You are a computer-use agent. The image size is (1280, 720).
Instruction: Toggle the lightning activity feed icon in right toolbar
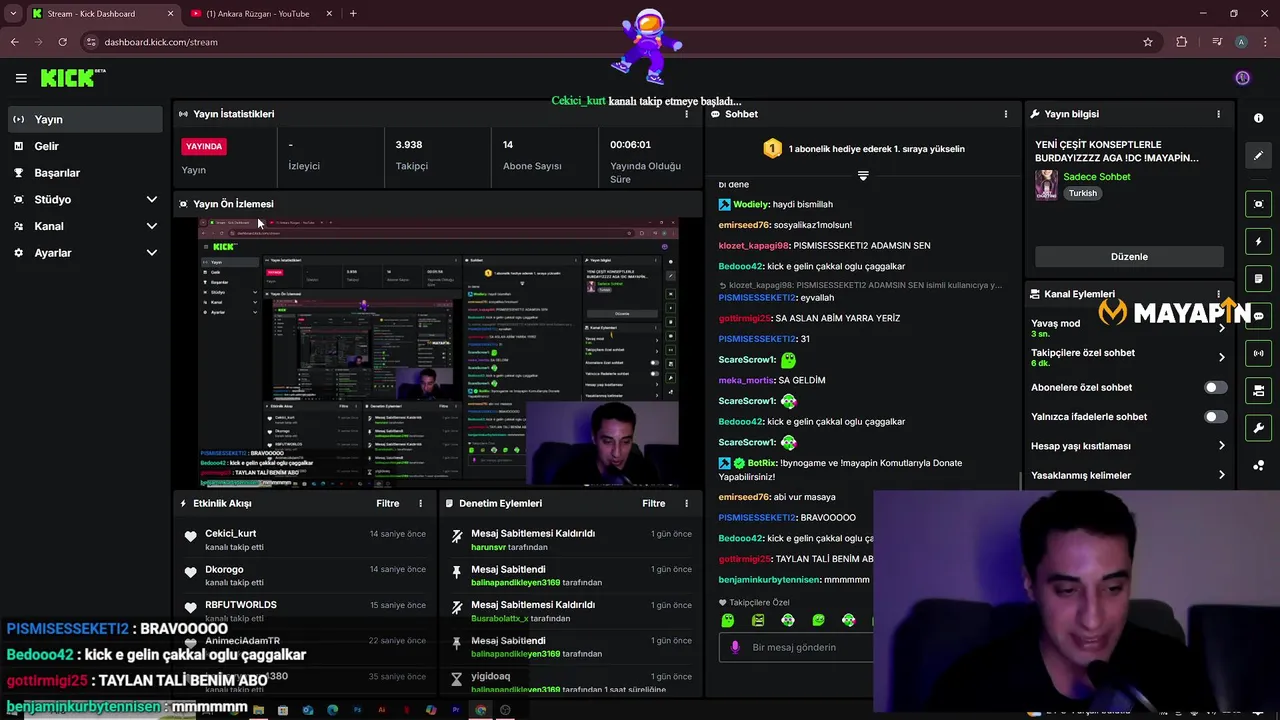tap(1258, 241)
